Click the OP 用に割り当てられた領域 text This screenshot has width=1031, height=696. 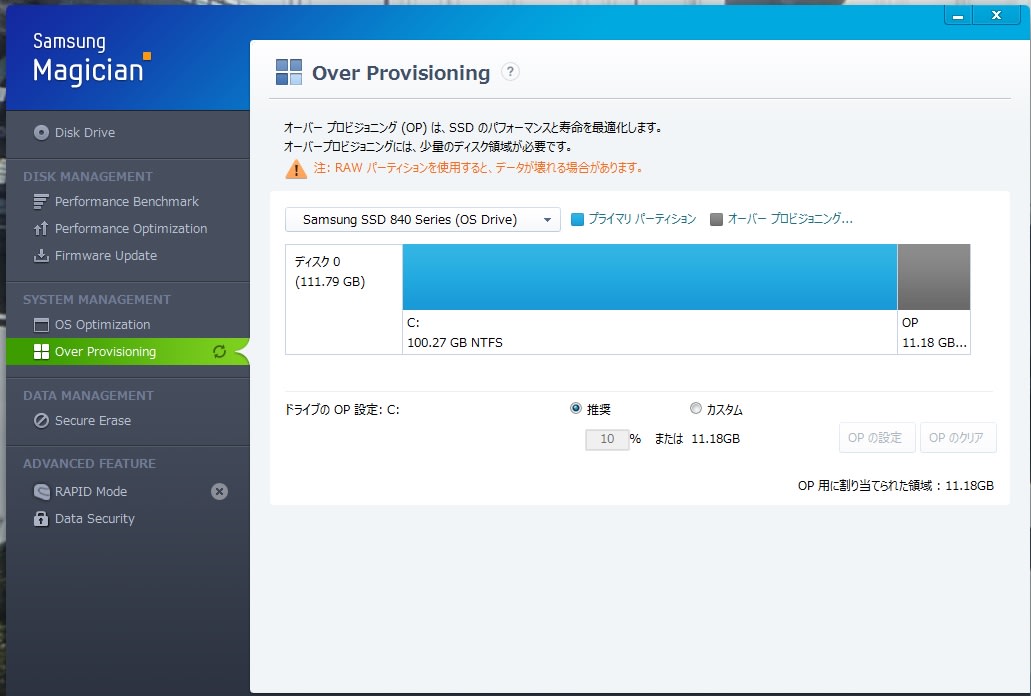(896, 486)
